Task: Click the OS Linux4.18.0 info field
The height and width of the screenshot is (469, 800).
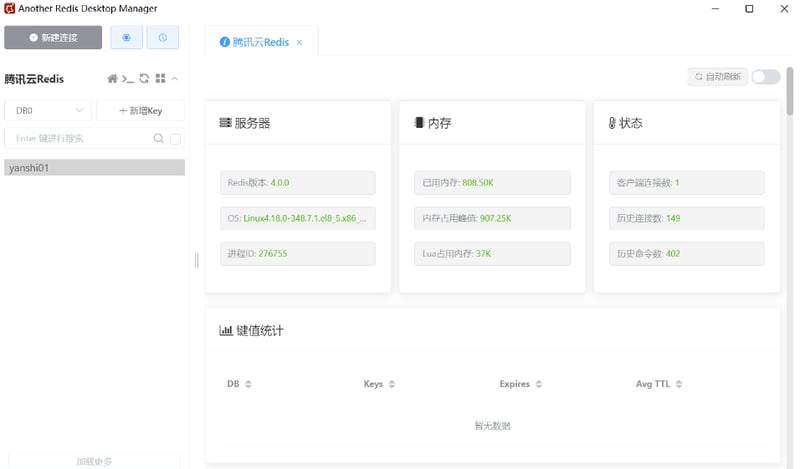Action: pos(298,218)
